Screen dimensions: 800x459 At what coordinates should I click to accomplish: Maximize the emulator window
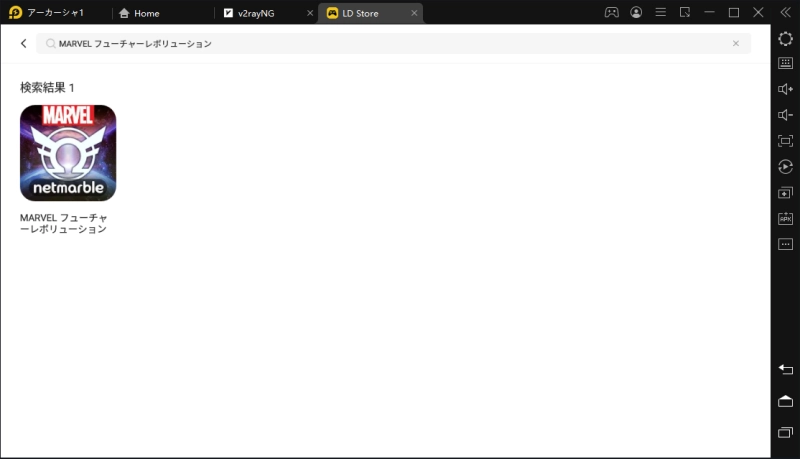pos(734,12)
